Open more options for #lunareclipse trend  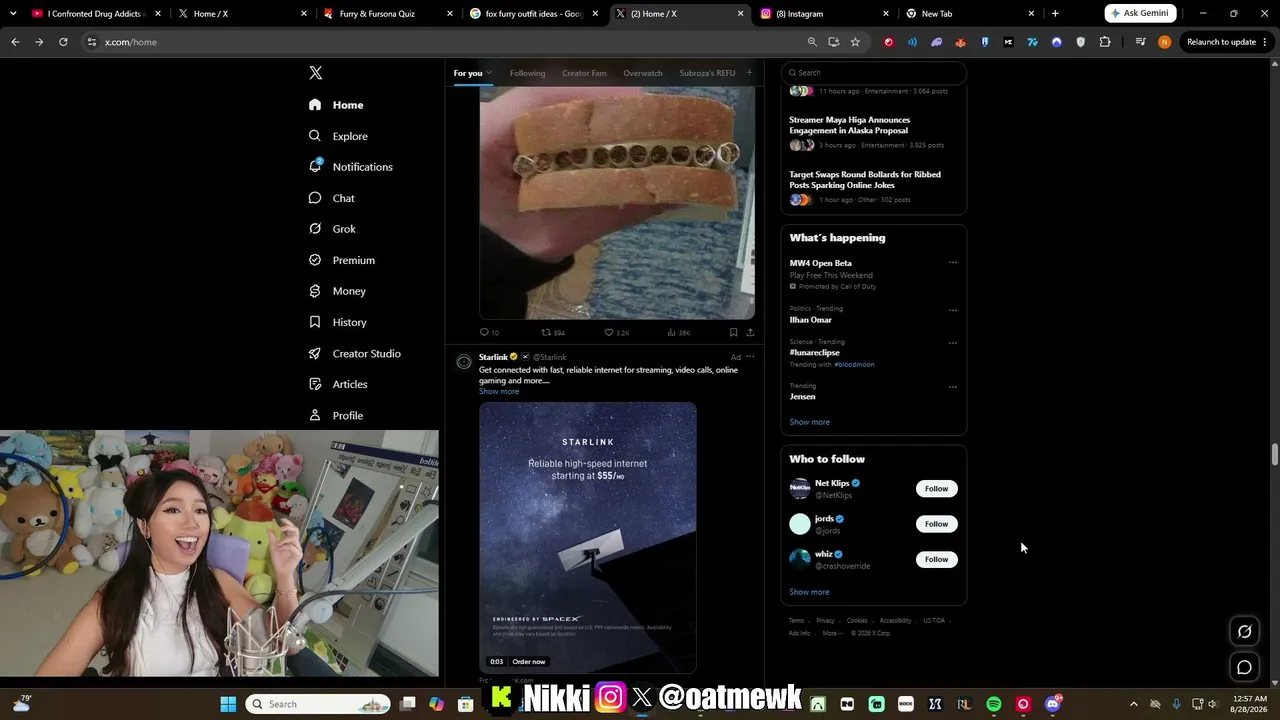click(x=953, y=343)
